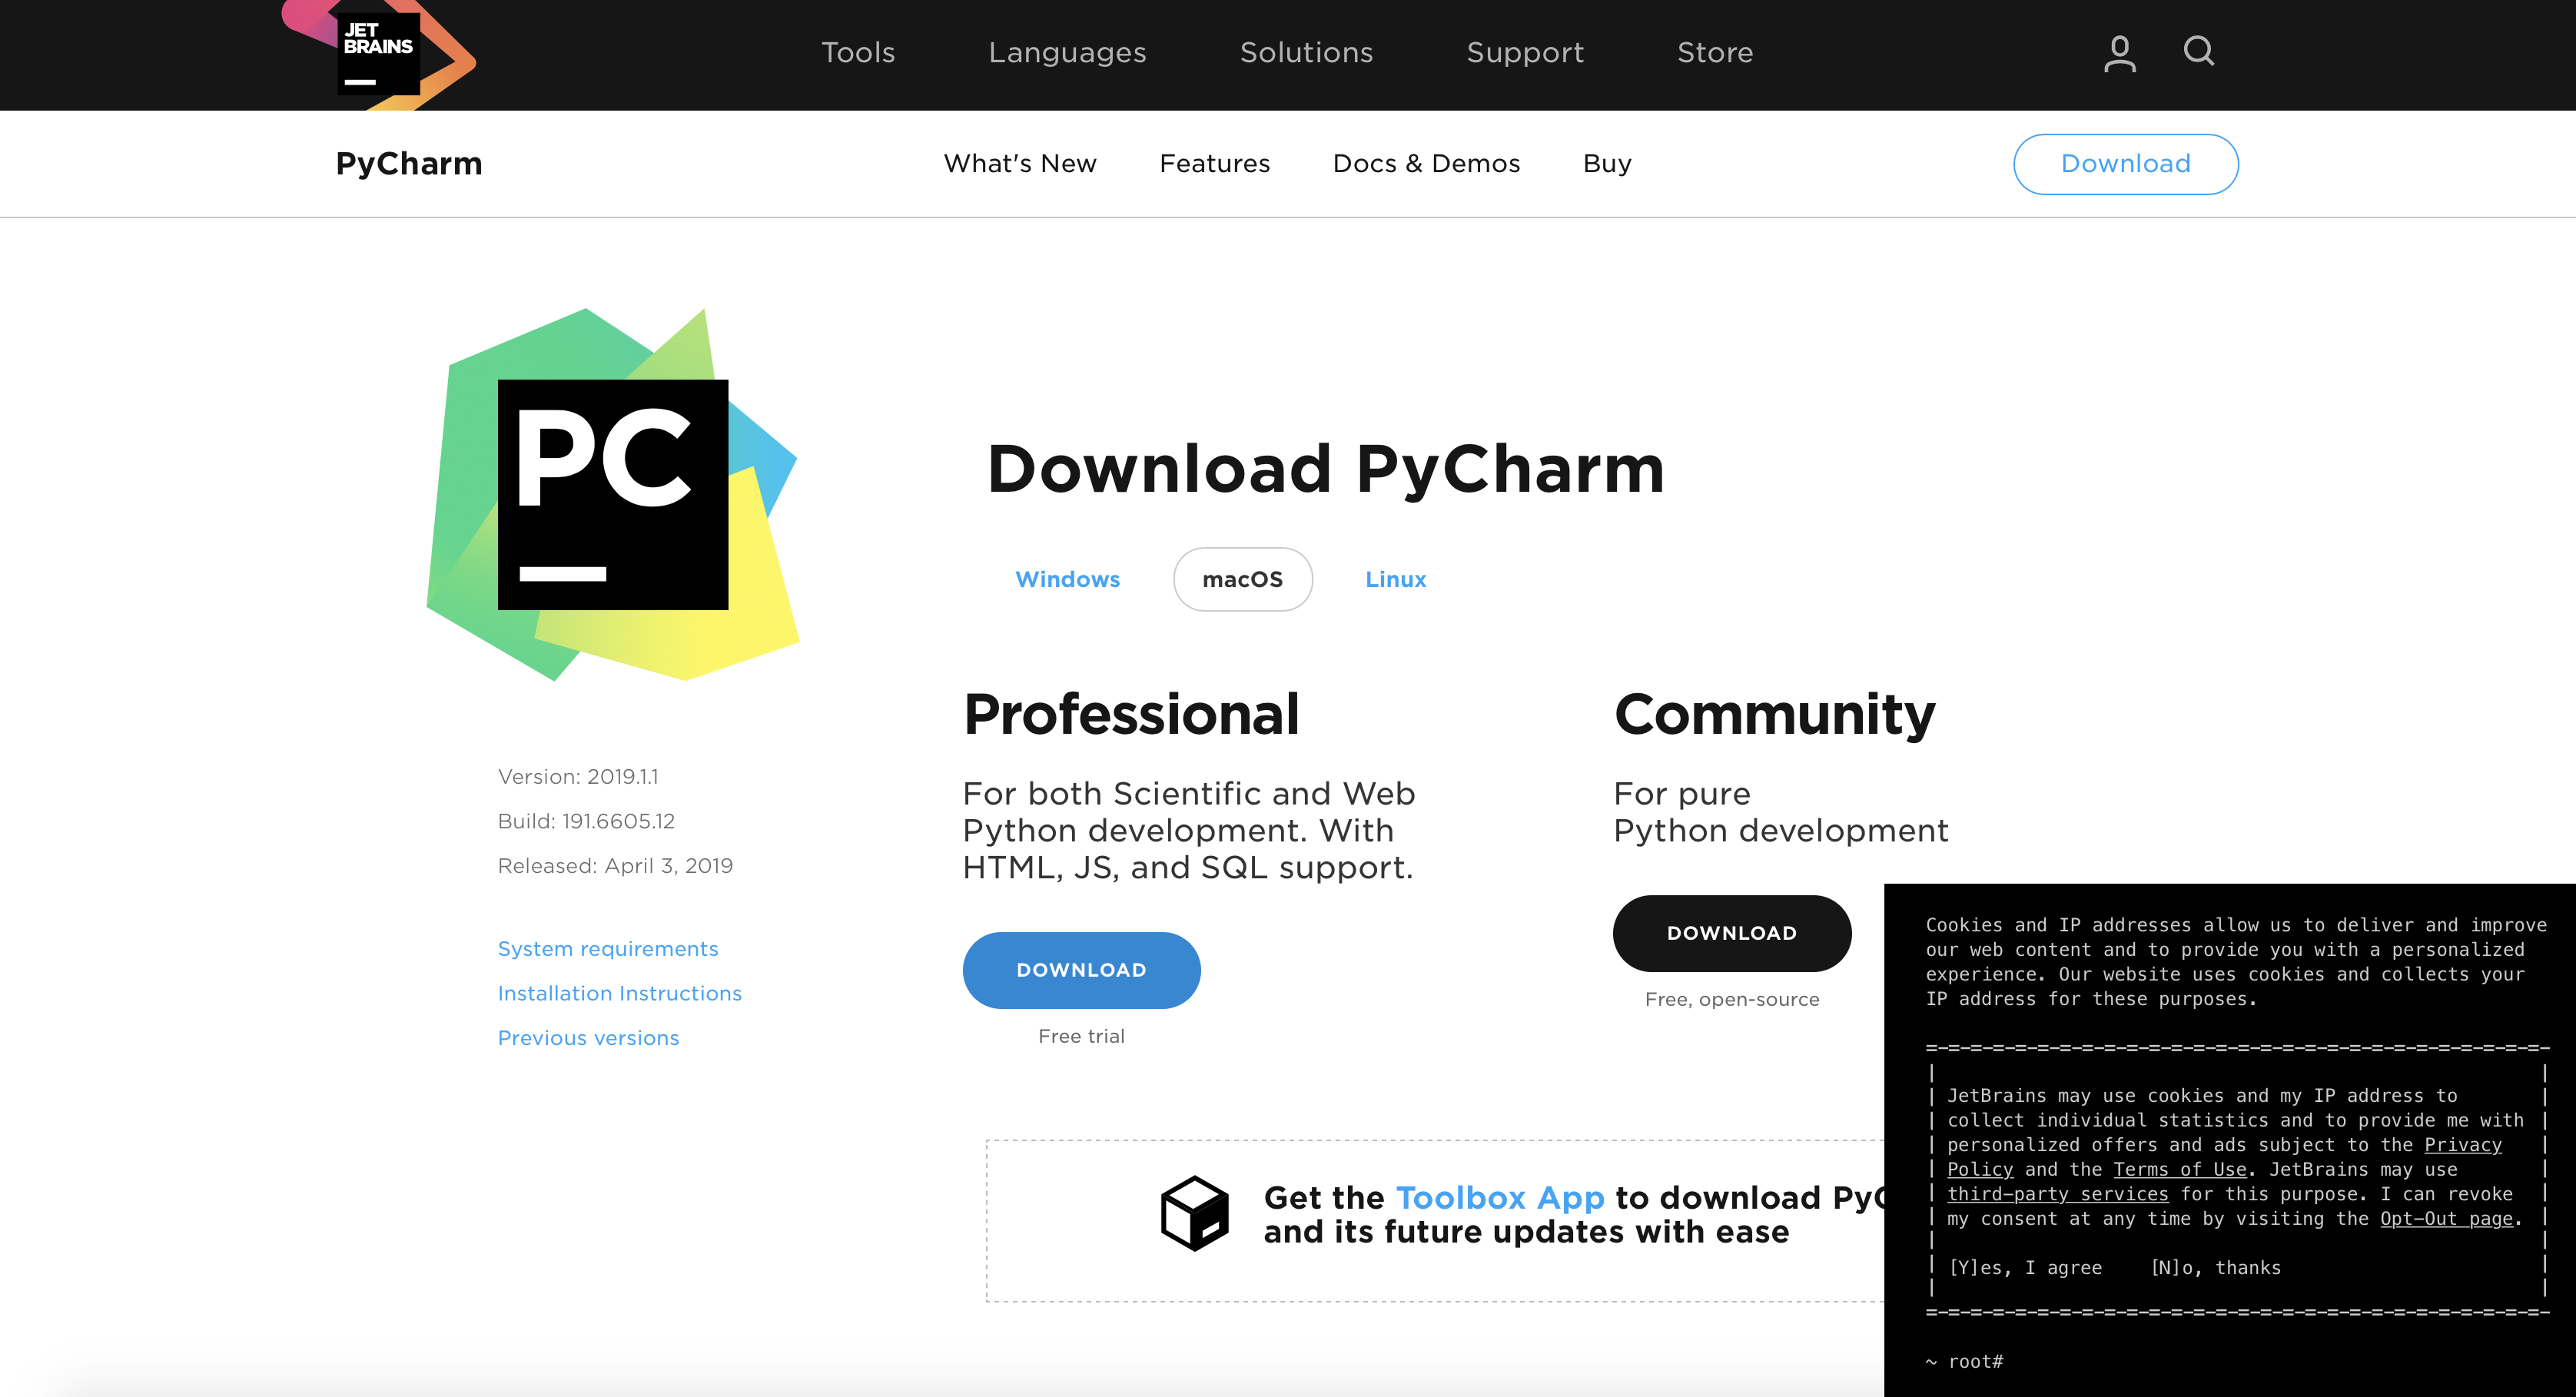This screenshot has height=1397, width=2576.
Task: Select the macOS platform tab
Action: [x=1242, y=579]
